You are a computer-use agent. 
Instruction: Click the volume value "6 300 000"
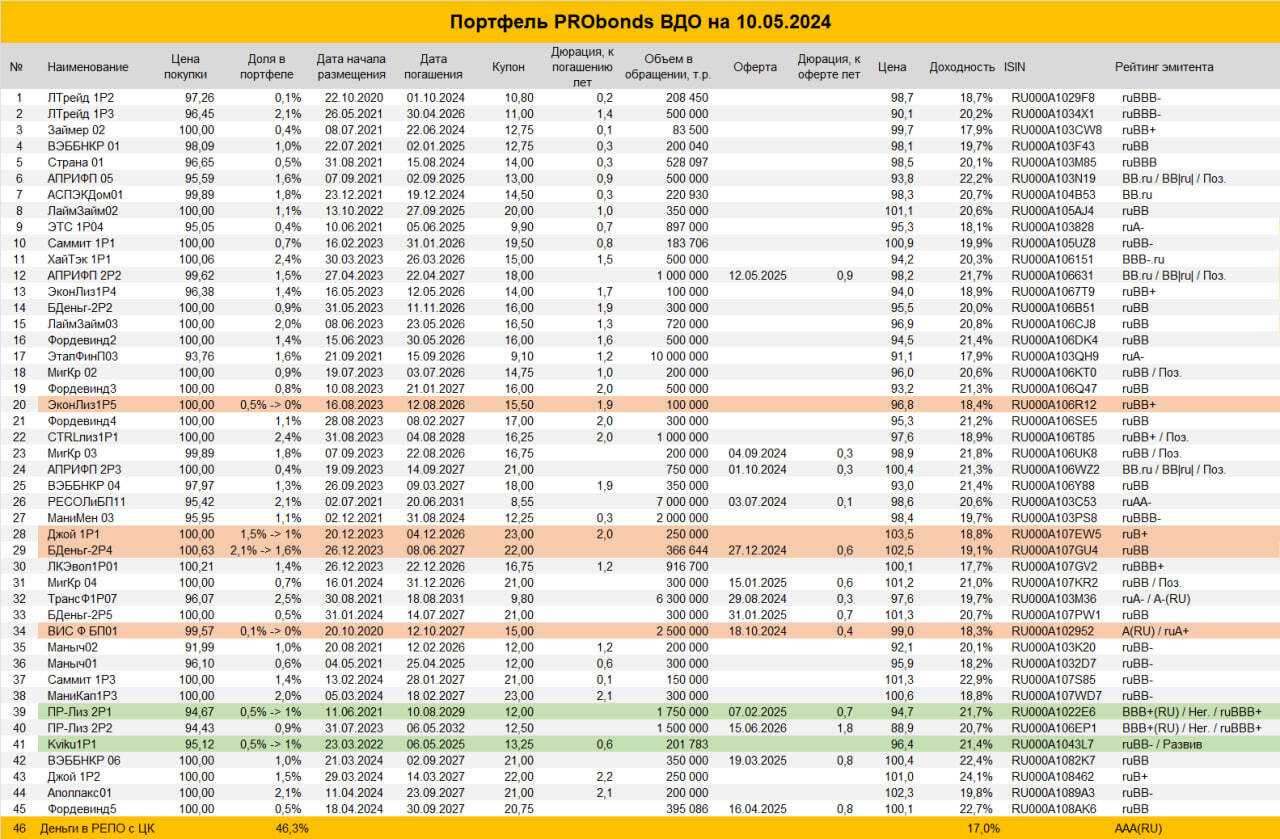(682, 598)
